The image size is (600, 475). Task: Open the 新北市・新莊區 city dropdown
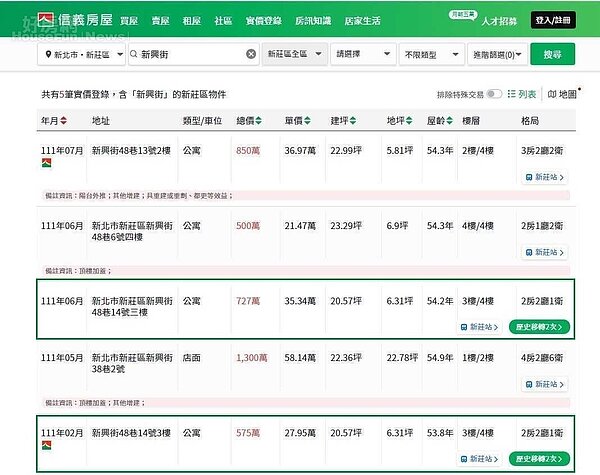coord(82,54)
